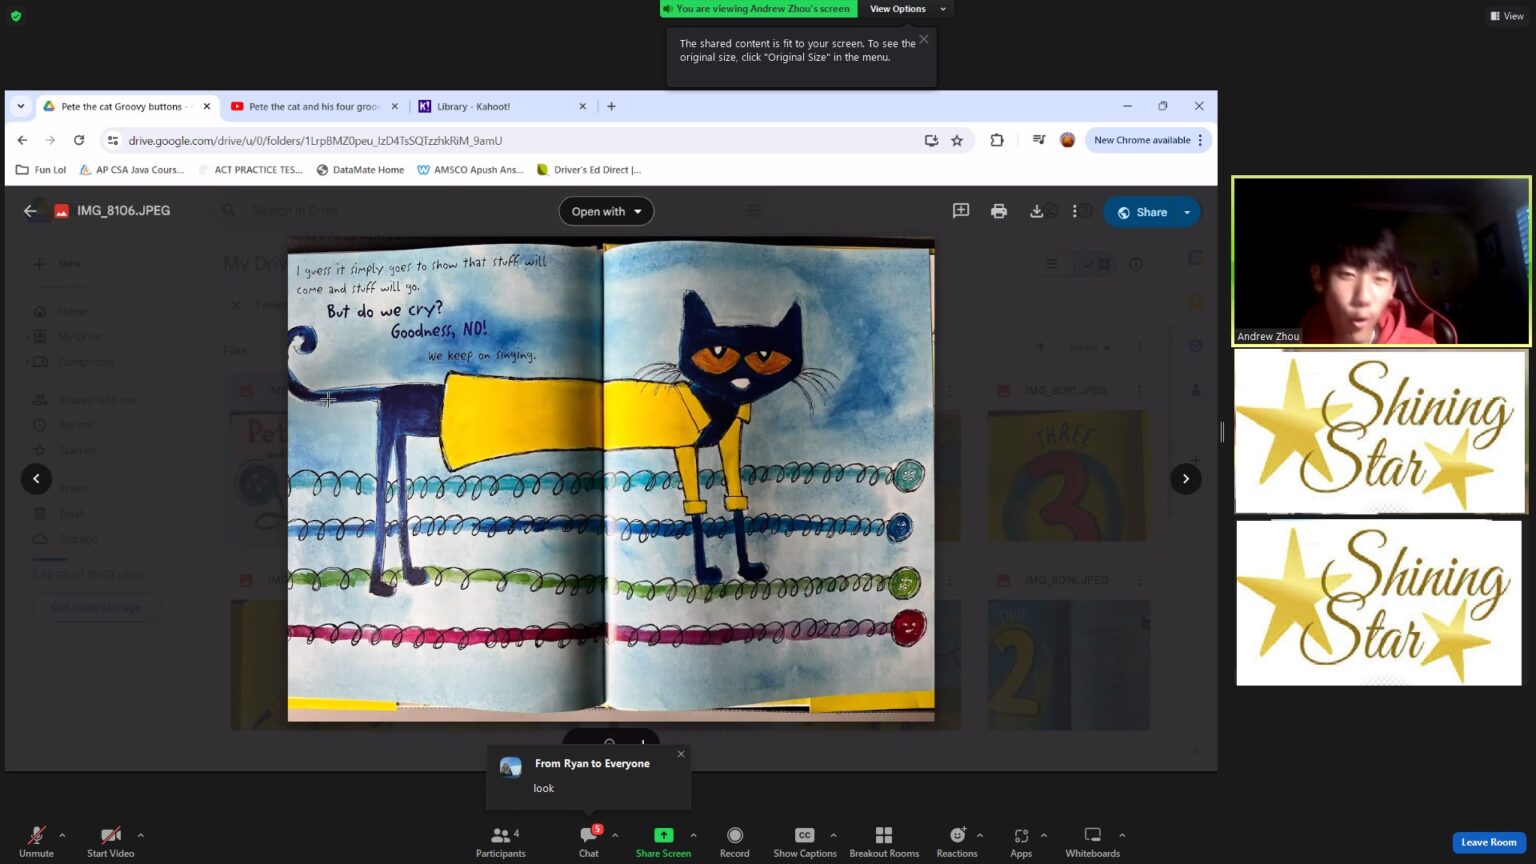Dismiss the shared content size tooltip
The width and height of the screenshot is (1536, 864).
pyautogui.click(x=924, y=39)
